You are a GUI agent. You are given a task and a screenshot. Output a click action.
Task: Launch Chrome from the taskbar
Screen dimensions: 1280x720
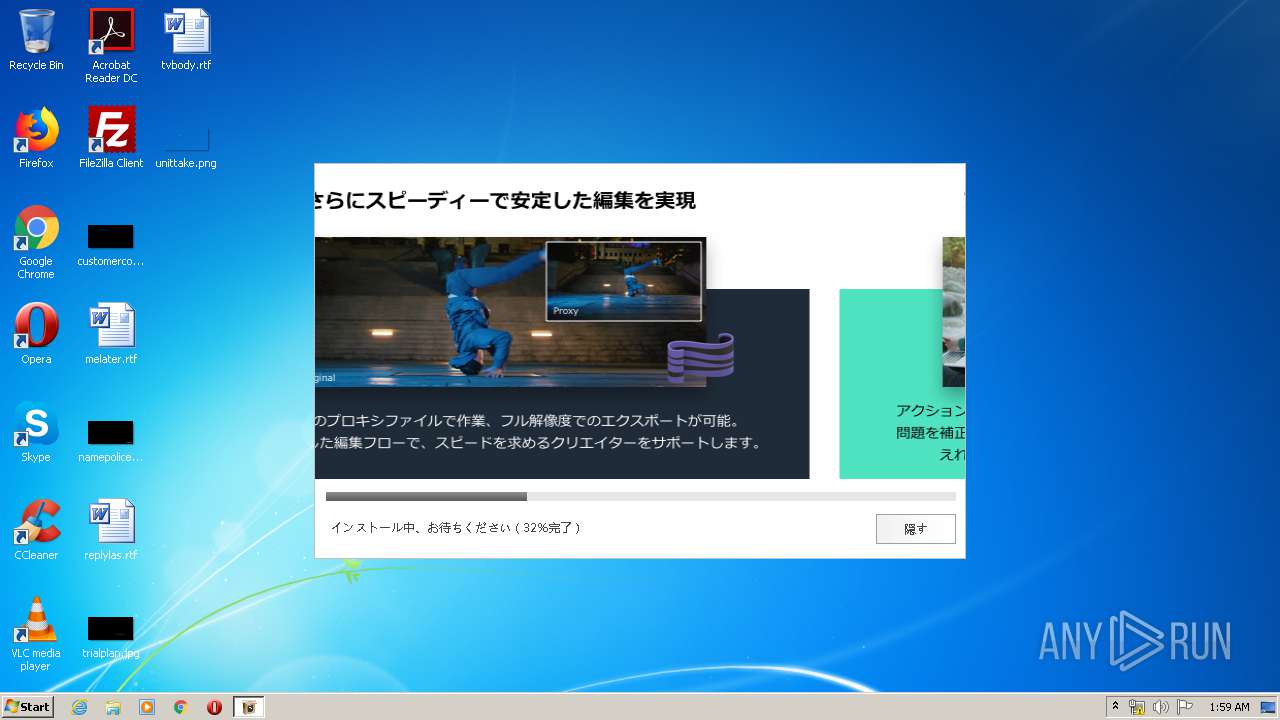coord(181,707)
